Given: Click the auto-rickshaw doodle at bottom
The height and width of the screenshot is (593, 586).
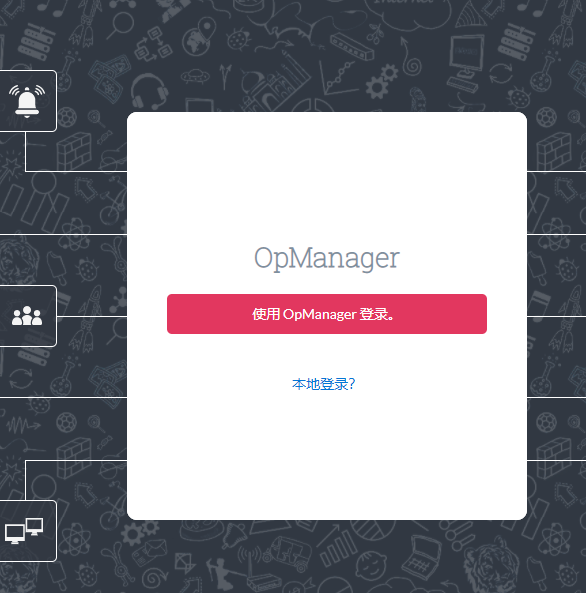Looking at the screenshot, I should click(x=289, y=553).
